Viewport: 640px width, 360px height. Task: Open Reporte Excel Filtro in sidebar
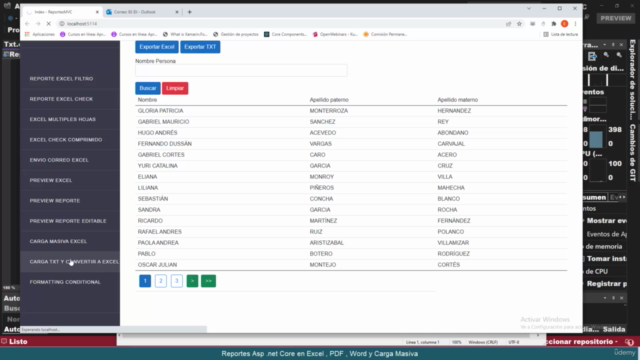tap(61, 78)
